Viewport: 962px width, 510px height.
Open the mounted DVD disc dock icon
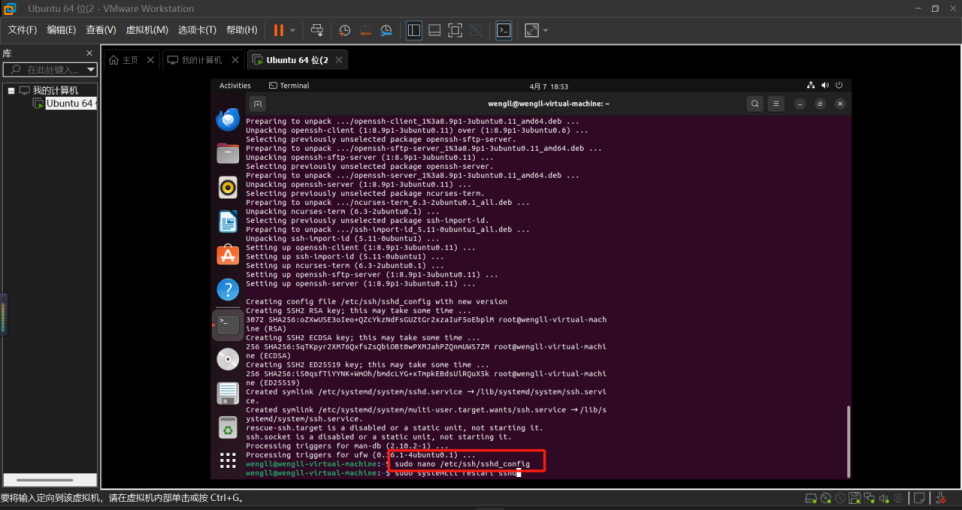coord(228,360)
